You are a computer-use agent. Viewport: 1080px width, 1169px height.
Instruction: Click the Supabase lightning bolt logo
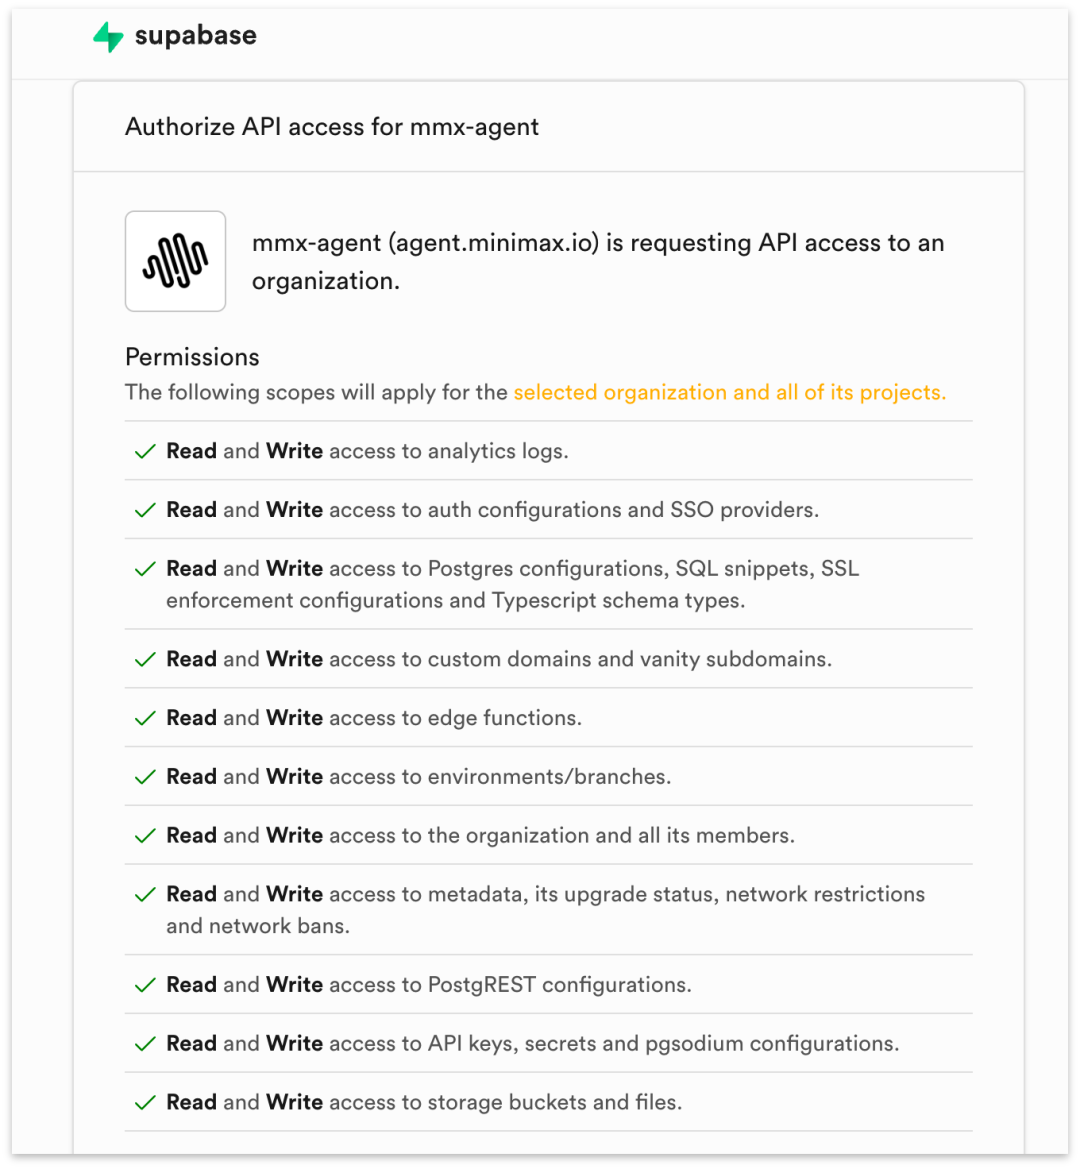click(x=108, y=37)
